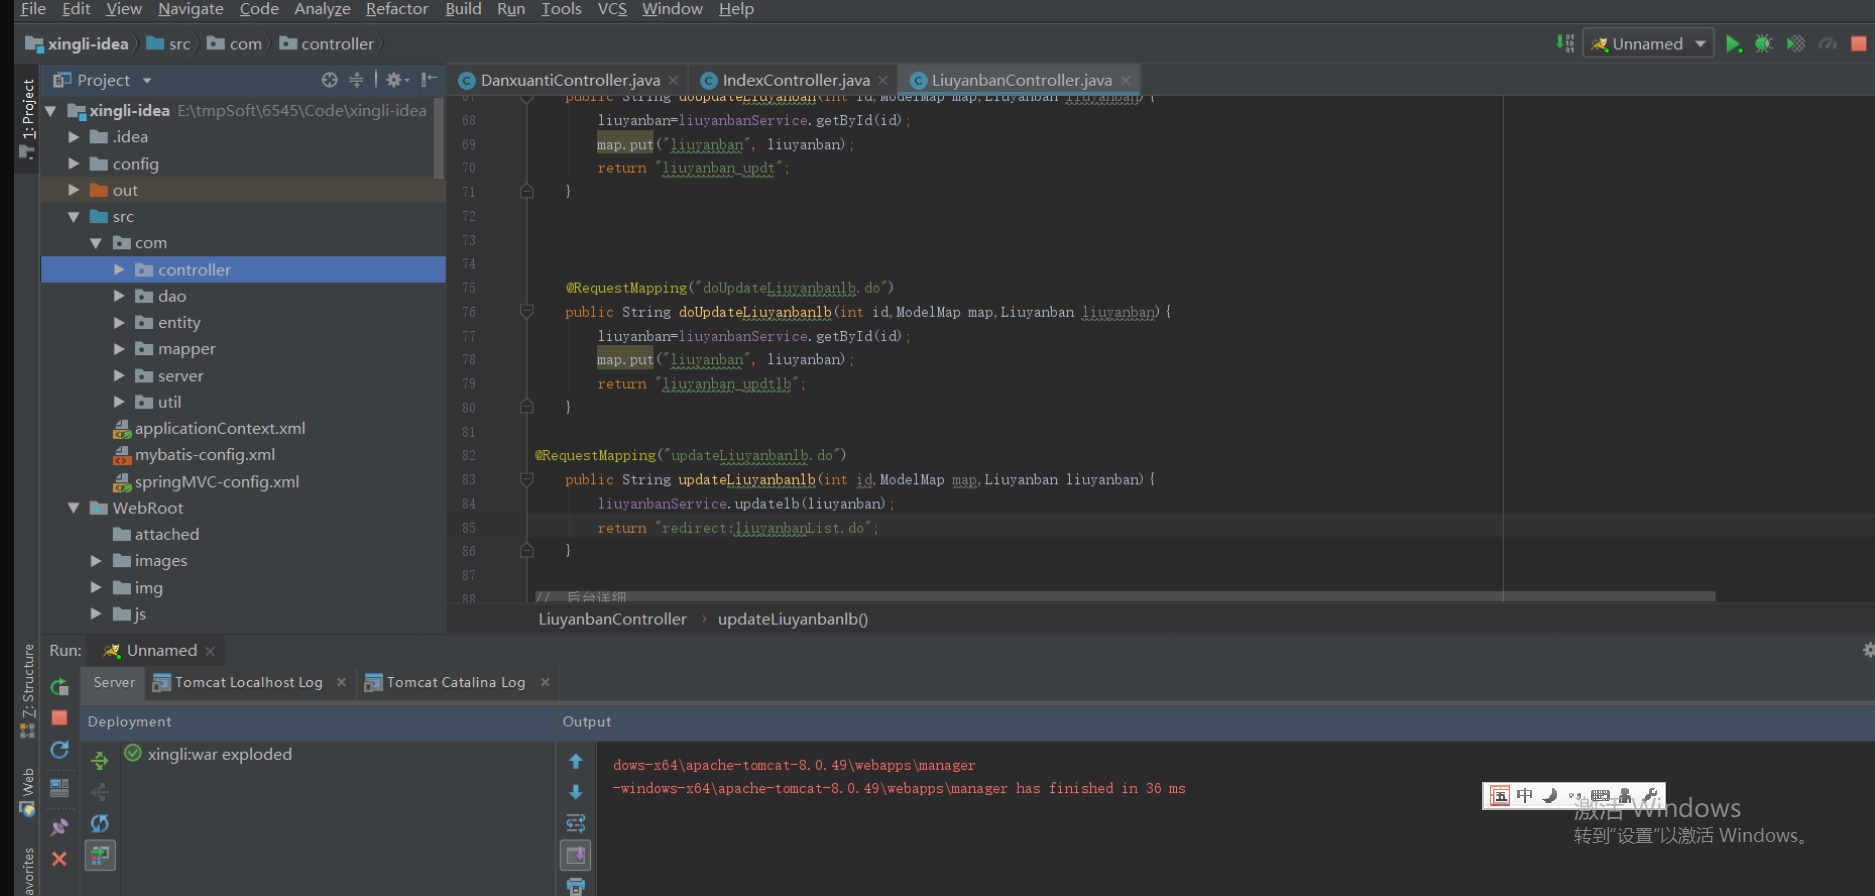1875x896 pixels.
Task: Click the Deploy All green arrows icon
Action: (100, 761)
